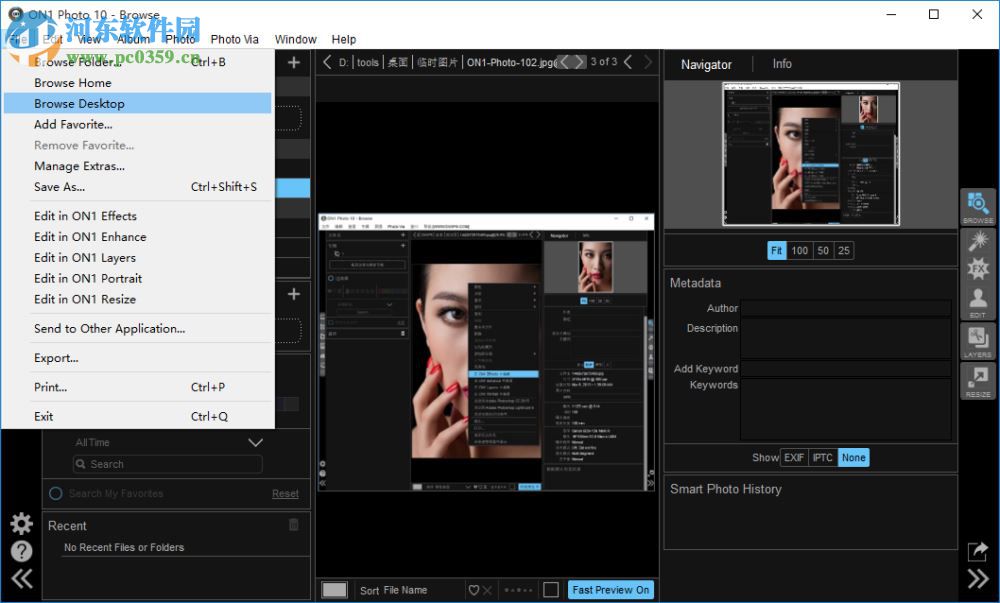
Task: Expand the All Time date filter dropdown
Action: point(255,442)
